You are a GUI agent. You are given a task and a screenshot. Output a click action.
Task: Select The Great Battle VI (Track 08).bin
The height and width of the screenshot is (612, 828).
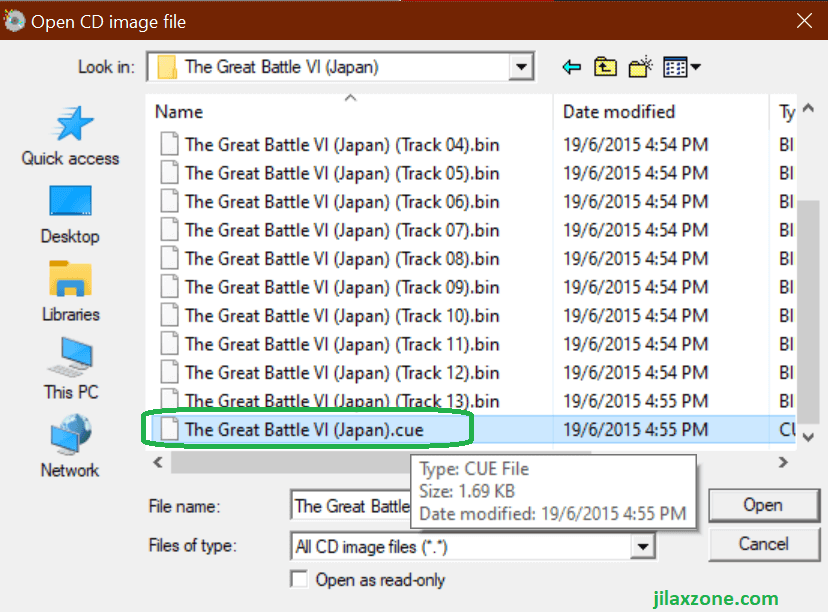click(342, 258)
